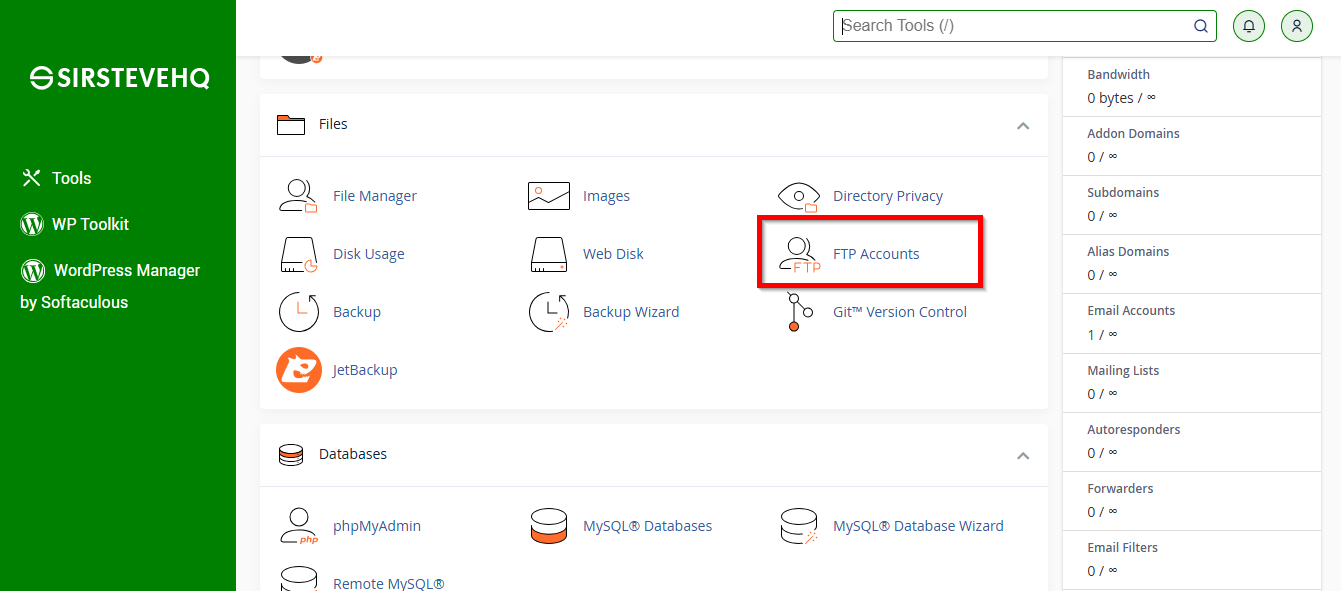Click the Files section folder icon
The image size is (1341, 591).
291,124
